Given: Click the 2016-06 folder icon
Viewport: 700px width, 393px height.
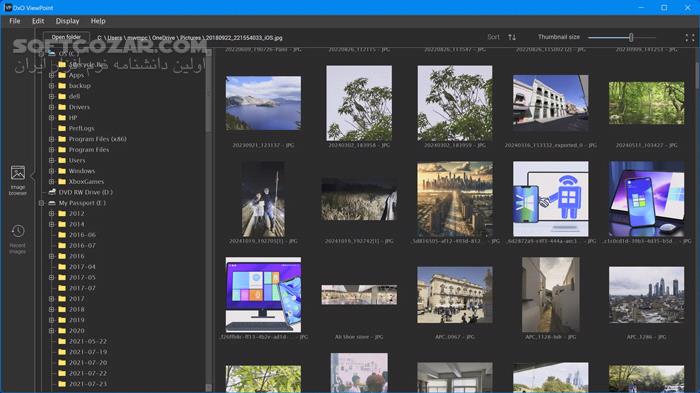Looking at the screenshot, I should [62, 234].
